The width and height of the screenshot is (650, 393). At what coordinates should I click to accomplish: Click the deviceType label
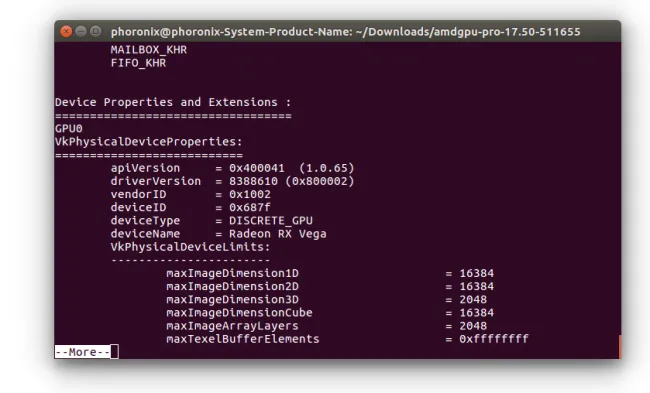coord(145,221)
